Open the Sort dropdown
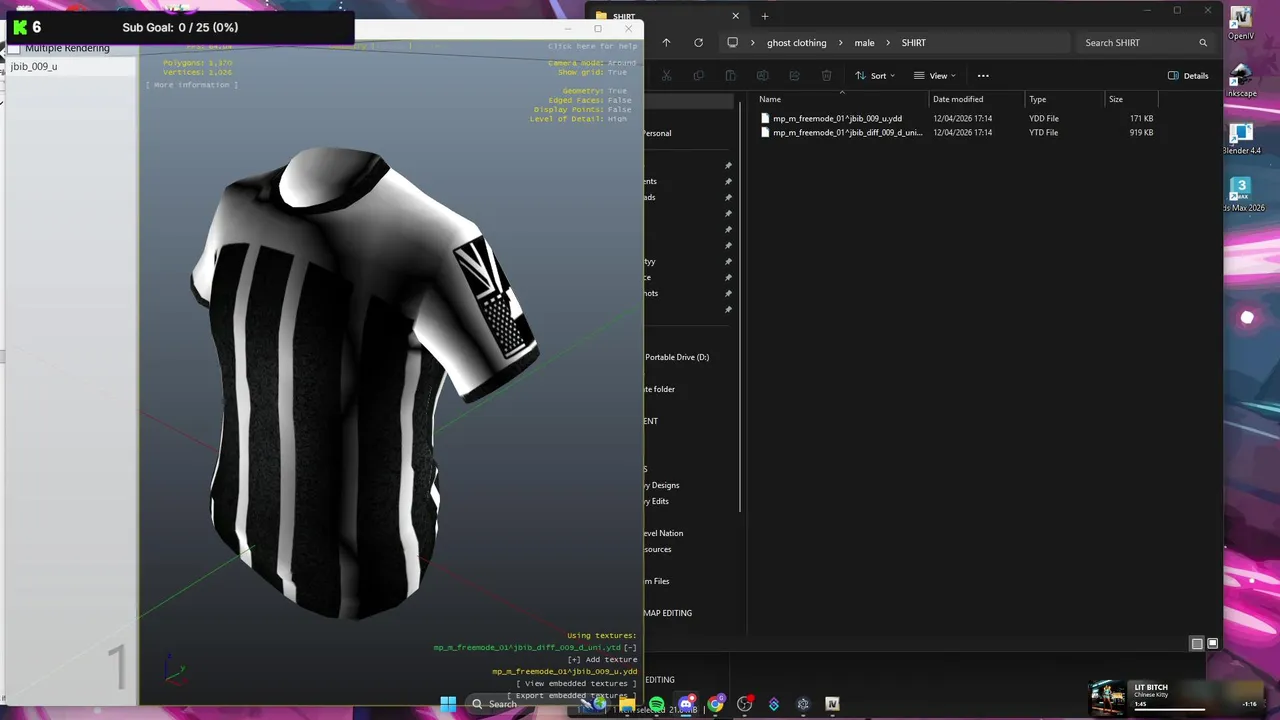Viewport: 1280px width, 720px height. coord(875,76)
